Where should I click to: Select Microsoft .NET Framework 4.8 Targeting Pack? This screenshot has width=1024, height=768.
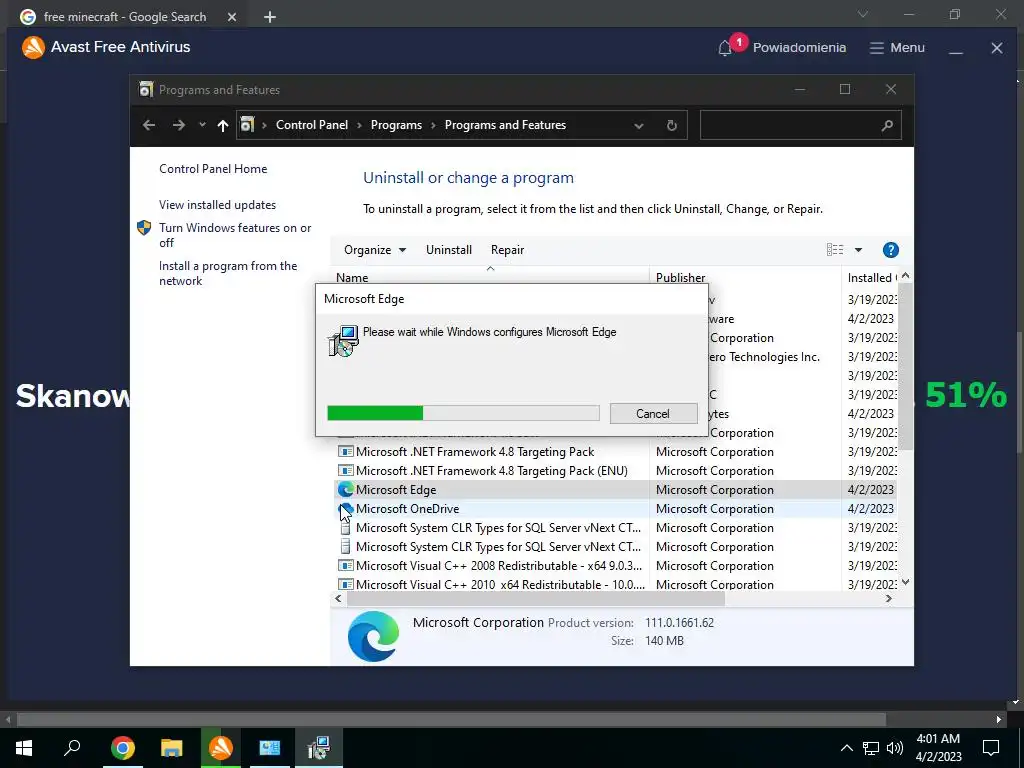[475, 452]
